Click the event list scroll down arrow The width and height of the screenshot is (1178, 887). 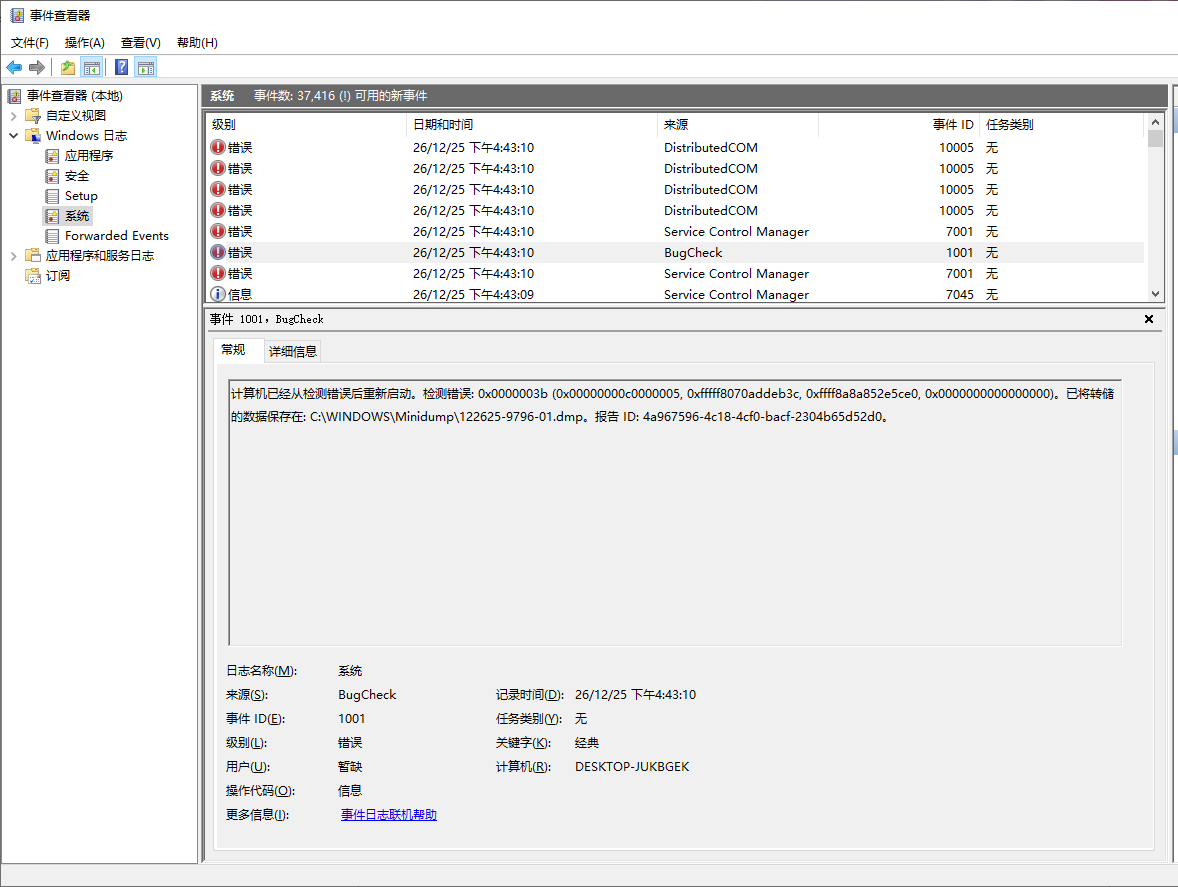point(1155,294)
